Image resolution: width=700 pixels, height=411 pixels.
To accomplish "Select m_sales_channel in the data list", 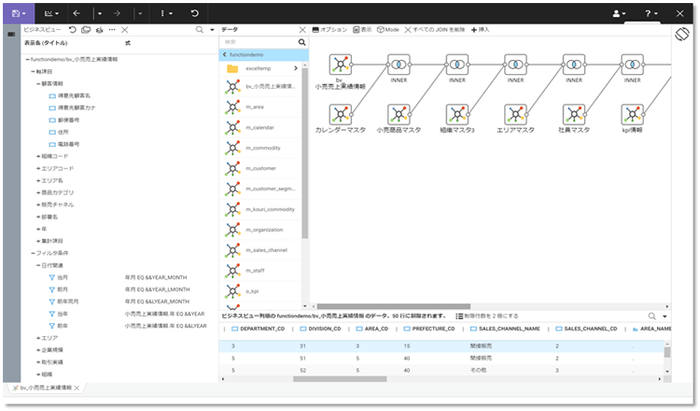I will pos(261,250).
